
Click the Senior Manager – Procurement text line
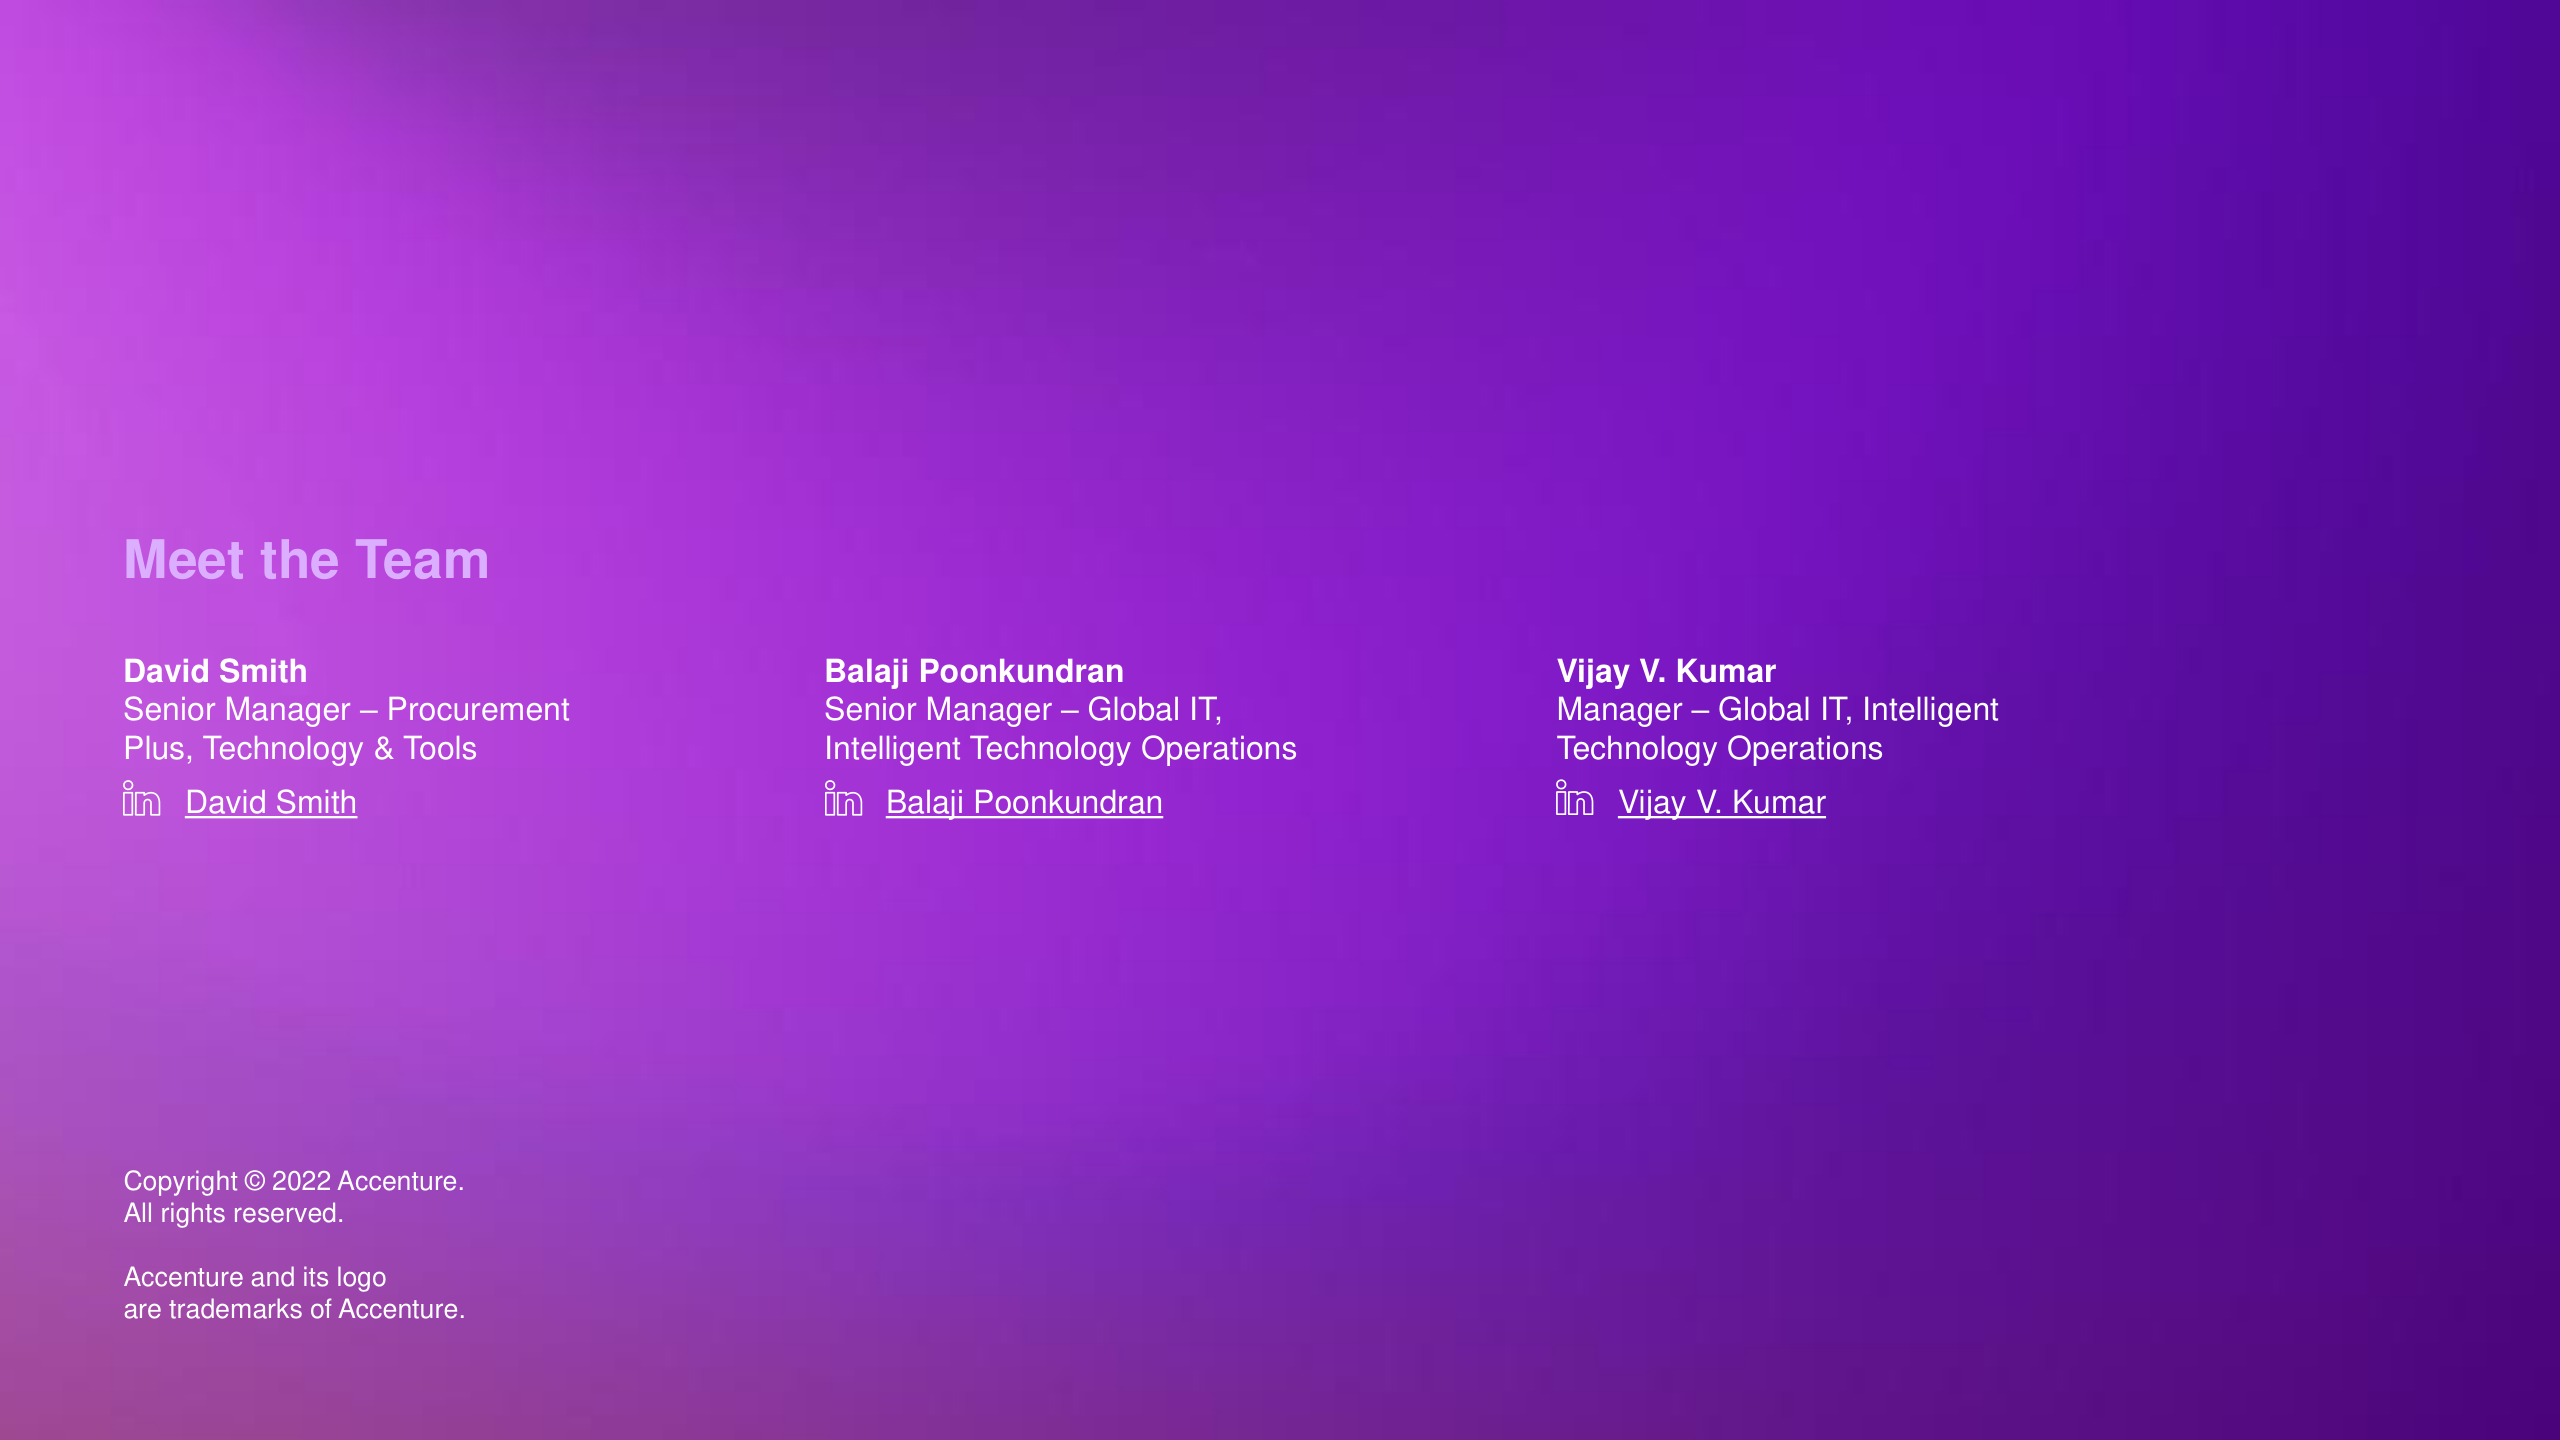coord(346,710)
